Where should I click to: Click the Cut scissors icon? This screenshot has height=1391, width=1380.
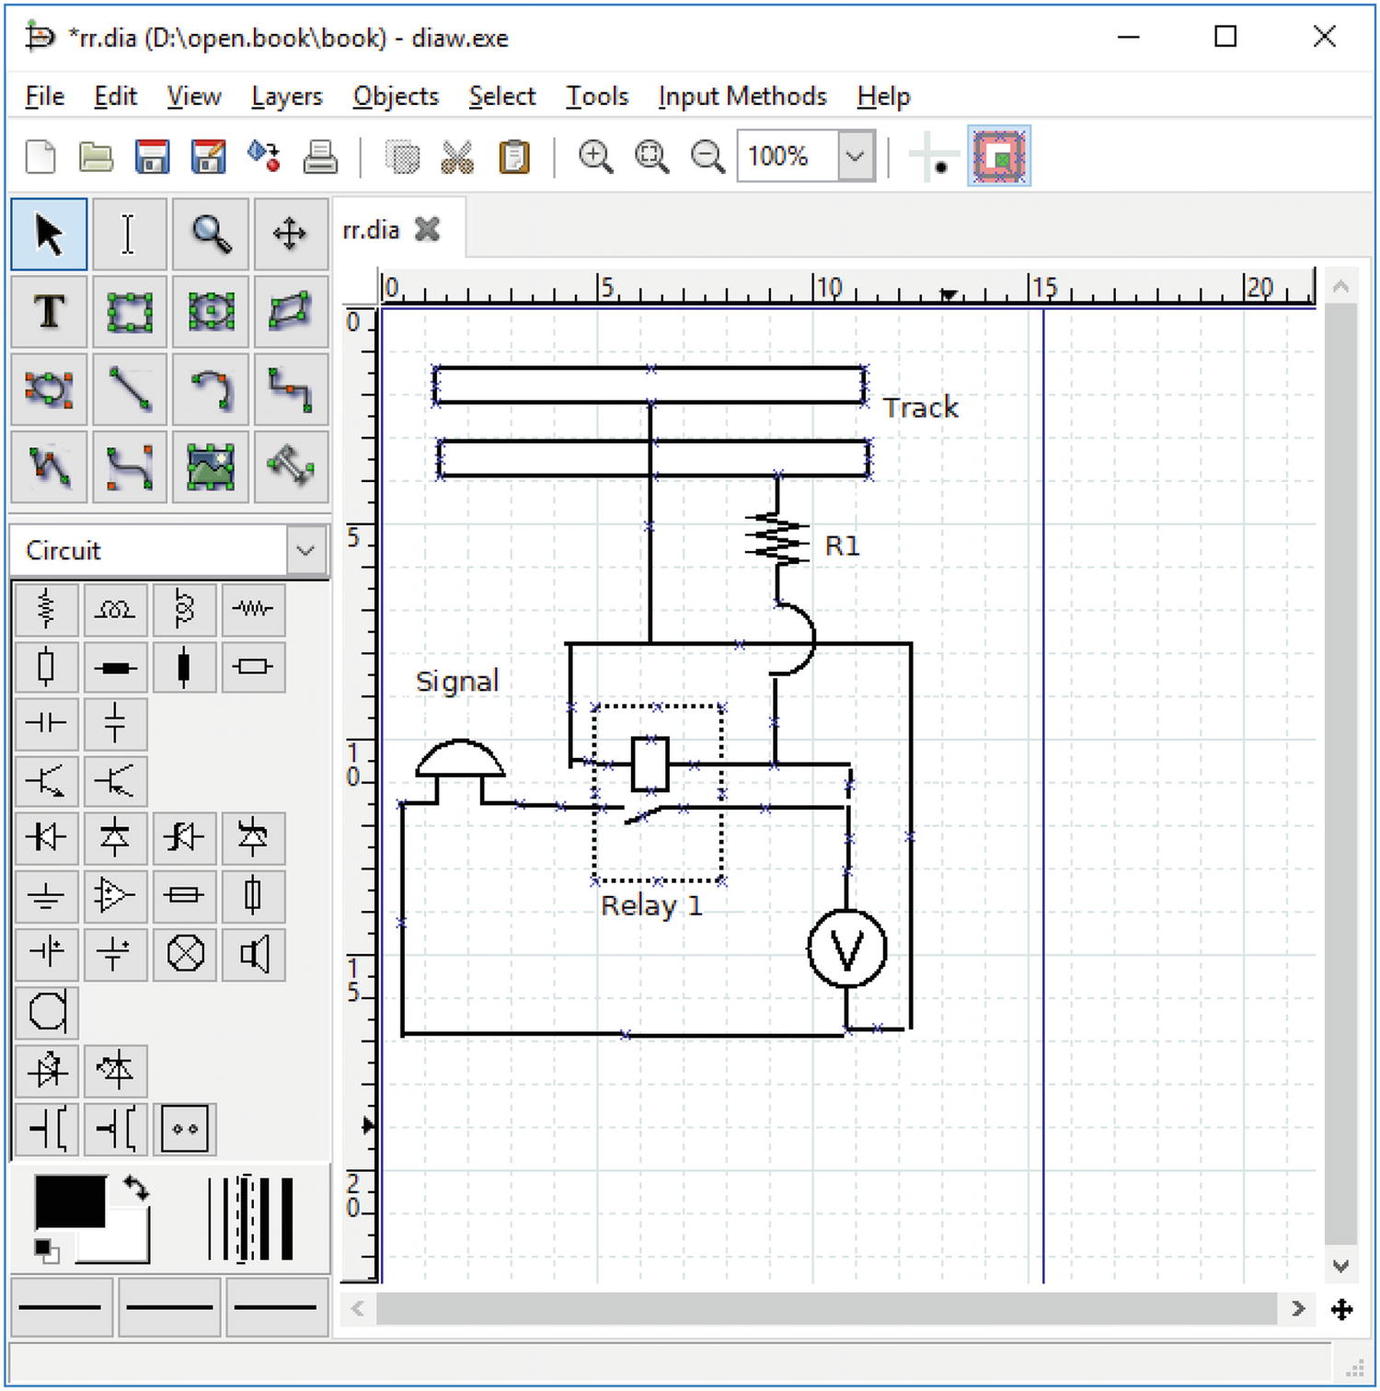pyautogui.click(x=457, y=157)
